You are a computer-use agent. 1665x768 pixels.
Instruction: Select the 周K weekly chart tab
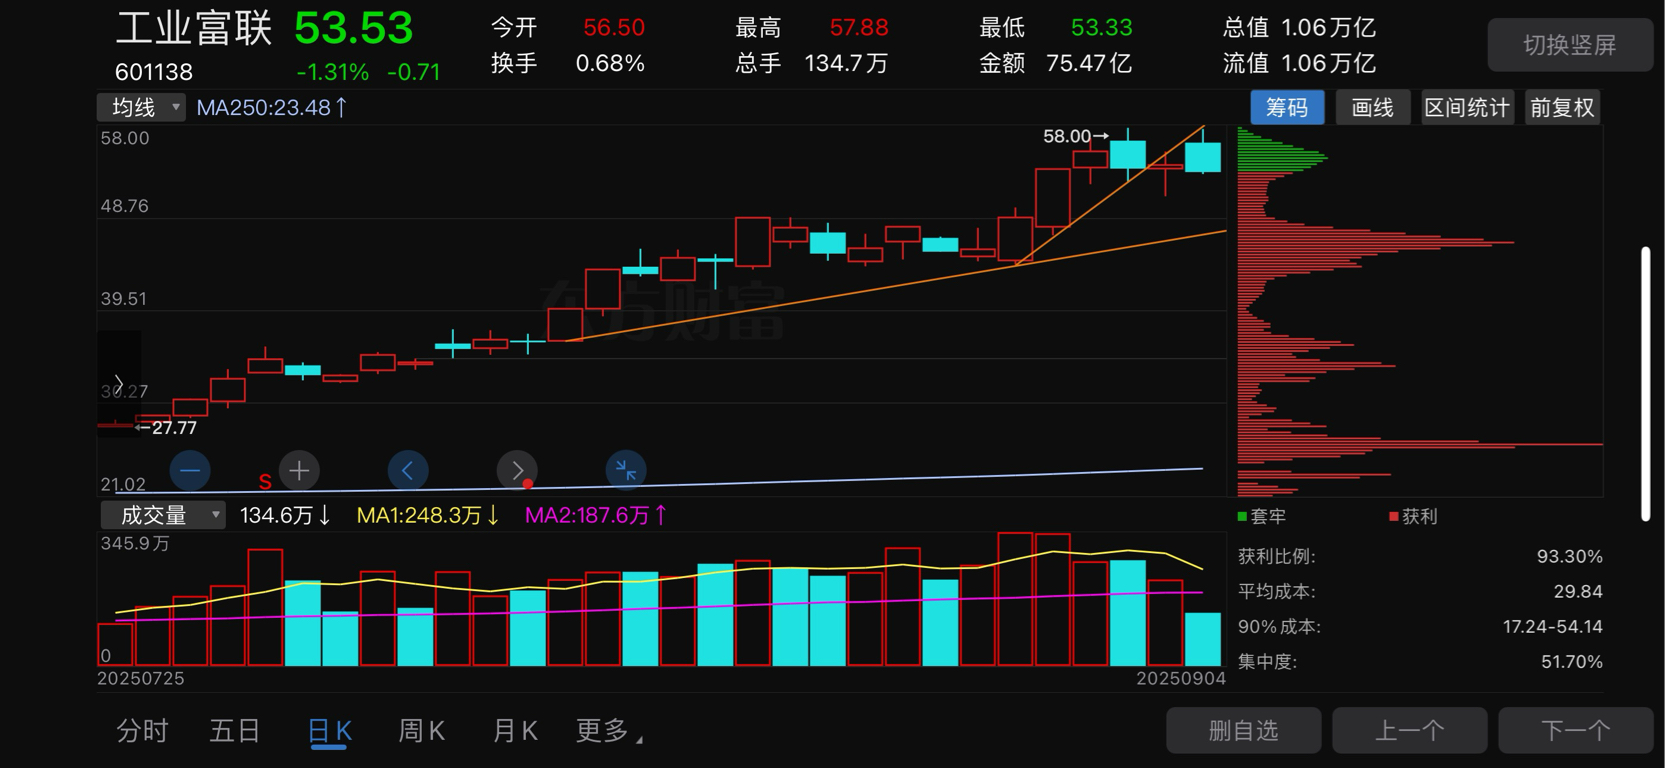point(421,731)
